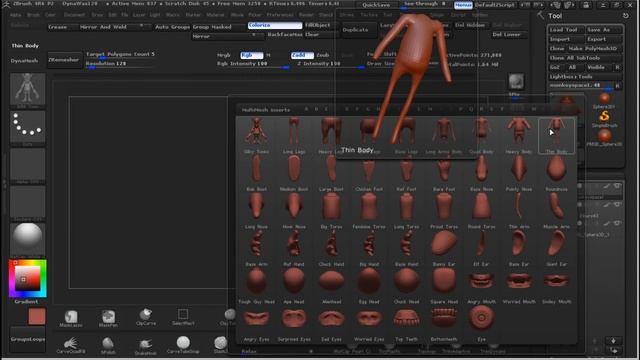Click the Del Hidden button
Image resolution: width=640 pixels, height=360 pixels.
tap(469, 25)
